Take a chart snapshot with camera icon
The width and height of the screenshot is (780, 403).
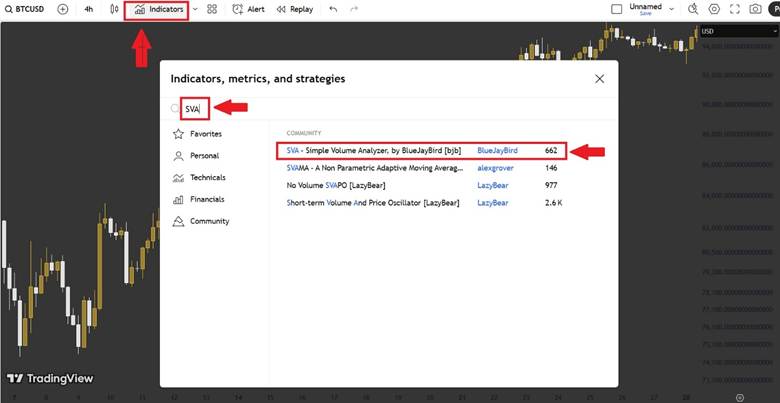755,9
